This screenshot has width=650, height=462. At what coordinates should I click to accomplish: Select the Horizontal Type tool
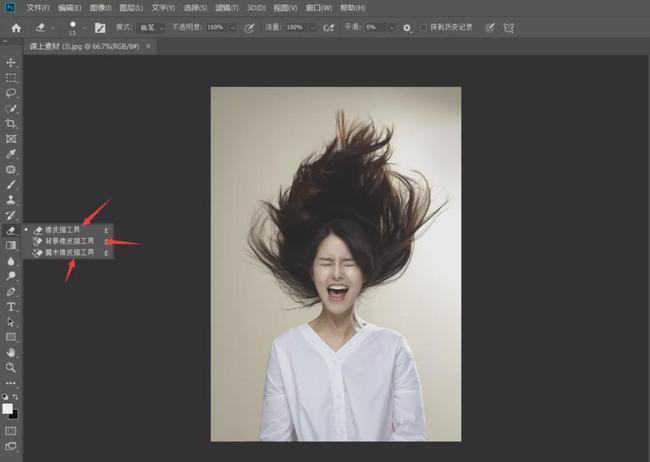[11, 307]
